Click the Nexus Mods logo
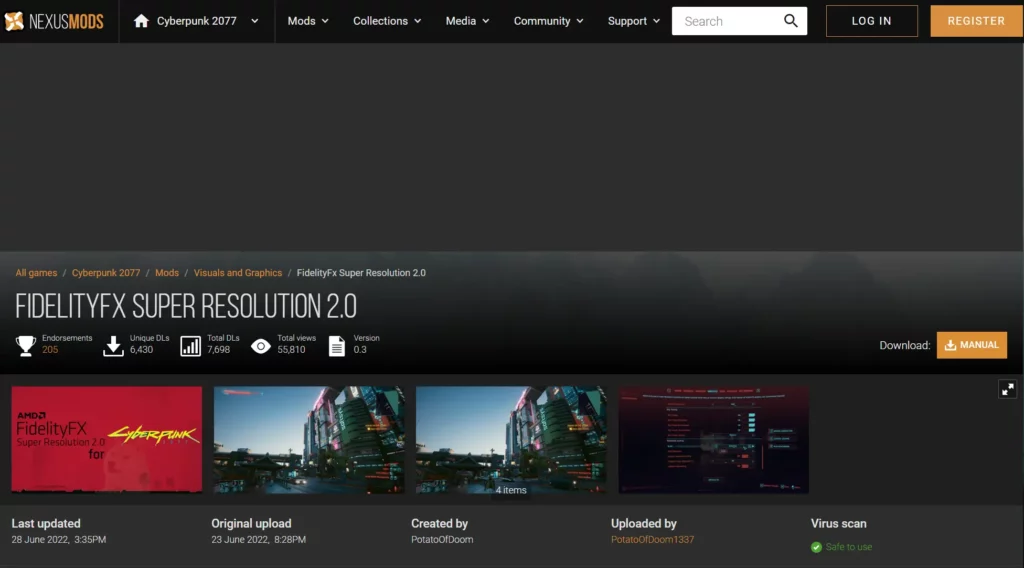Image resolution: width=1024 pixels, height=568 pixels. (54, 21)
